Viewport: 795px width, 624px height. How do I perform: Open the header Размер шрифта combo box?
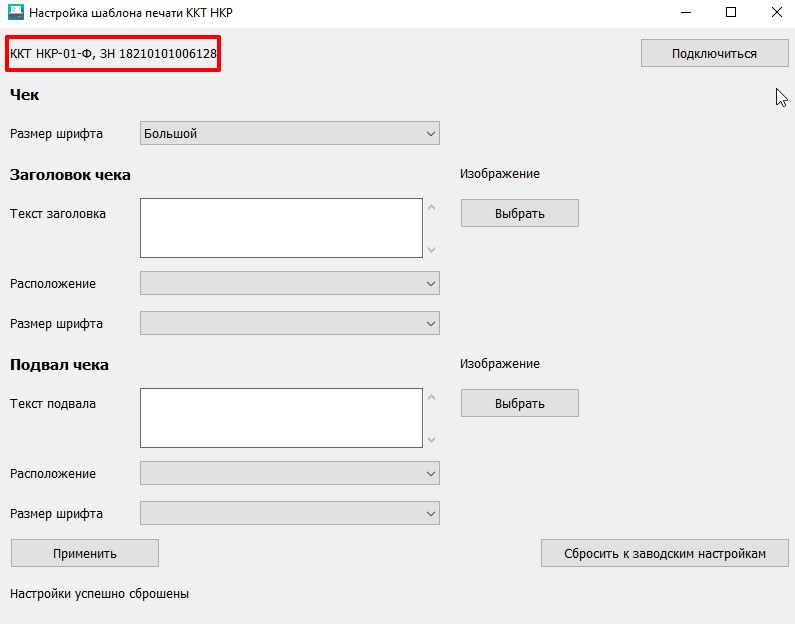(290, 323)
